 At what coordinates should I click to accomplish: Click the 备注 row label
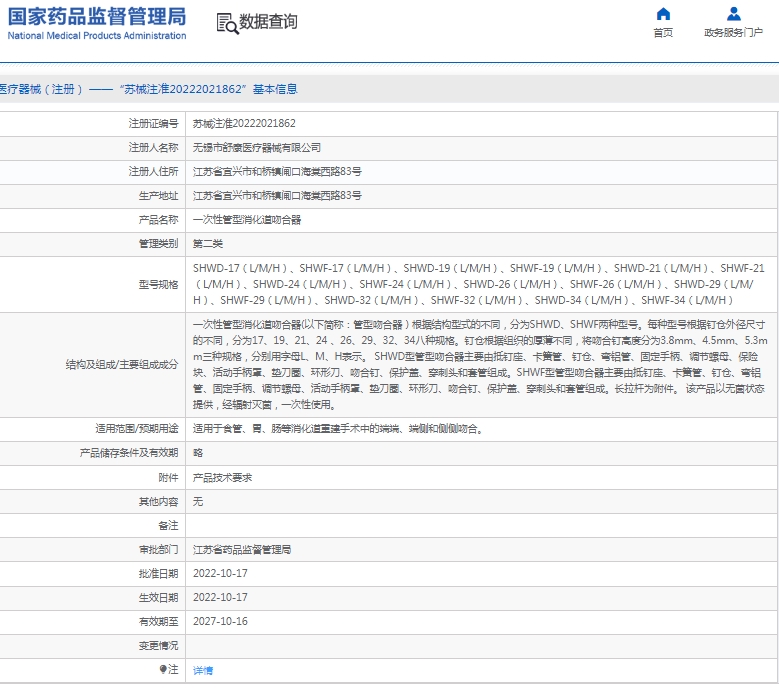168,526
